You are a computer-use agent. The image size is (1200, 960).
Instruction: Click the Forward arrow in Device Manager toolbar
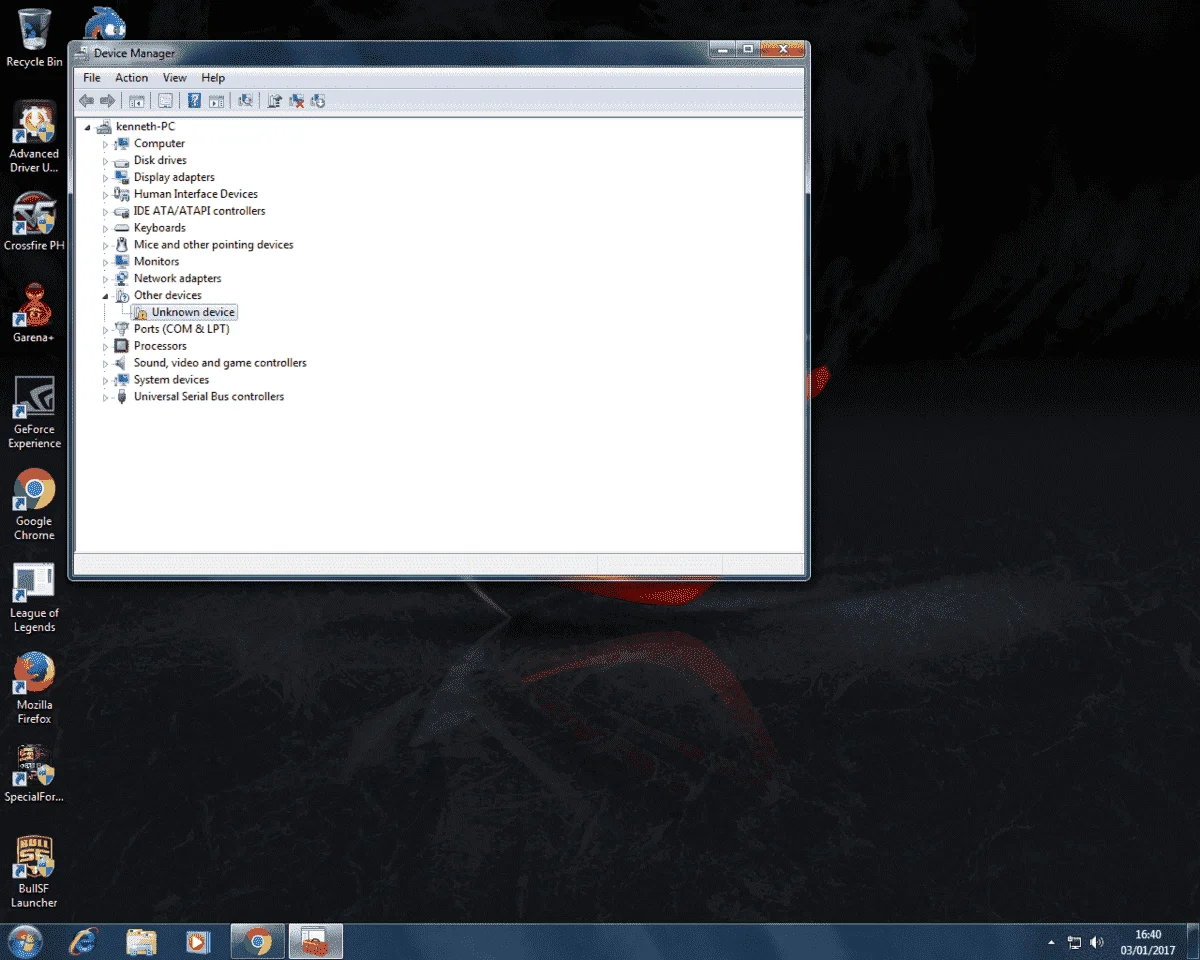tap(107, 101)
